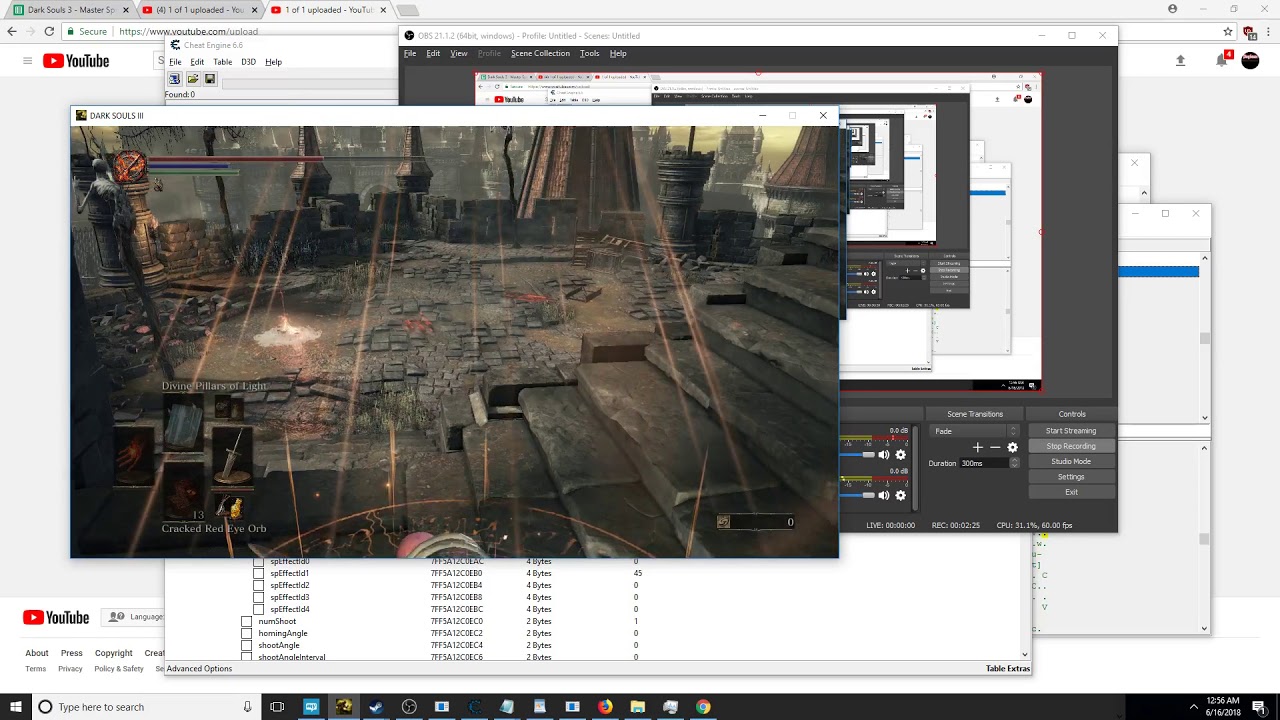Open process icon in Cheat Engine toolbar

point(174,79)
